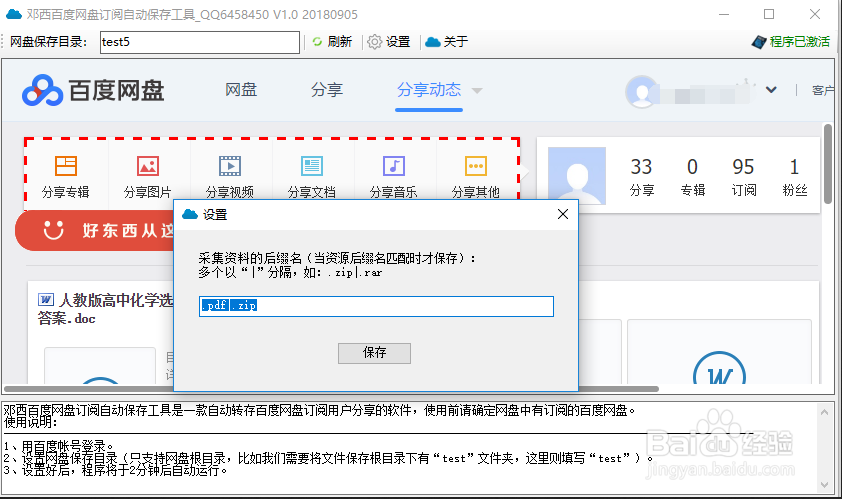Switch to the 网盘 tab
Image resolution: width=842 pixels, height=499 pixels.
tap(241, 90)
